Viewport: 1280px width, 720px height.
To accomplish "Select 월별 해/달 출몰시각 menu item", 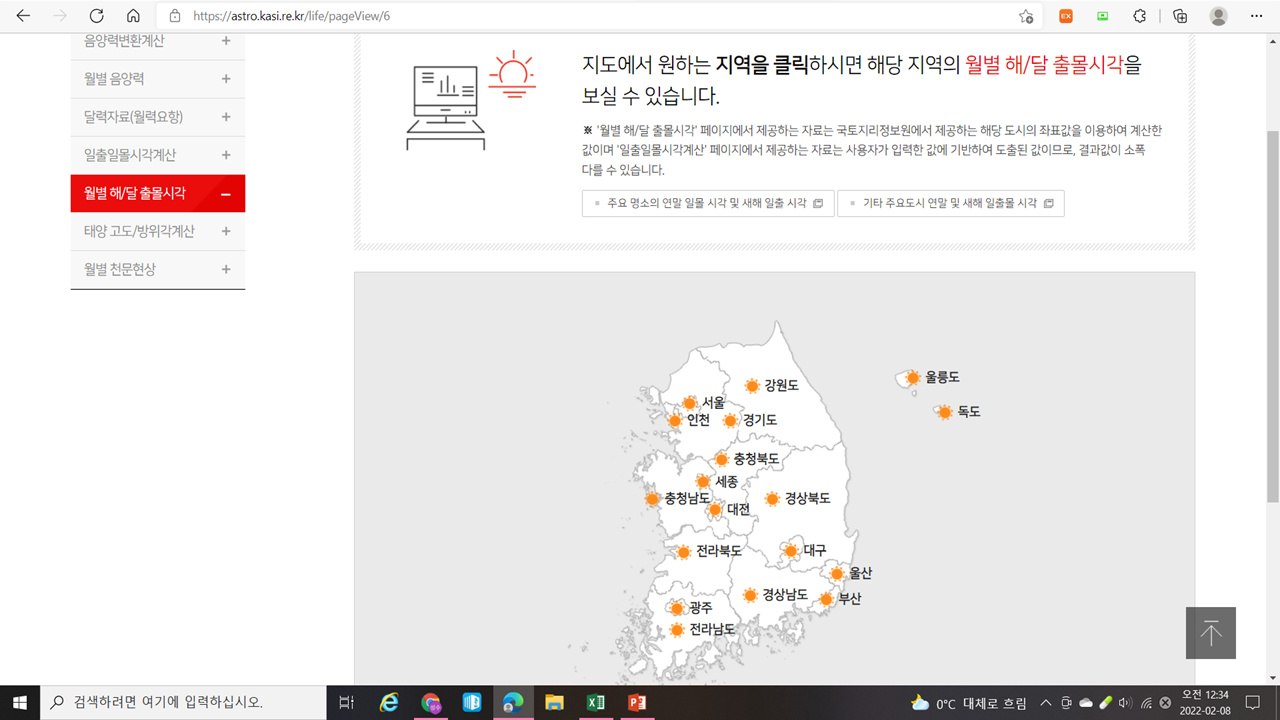I will pos(158,193).
